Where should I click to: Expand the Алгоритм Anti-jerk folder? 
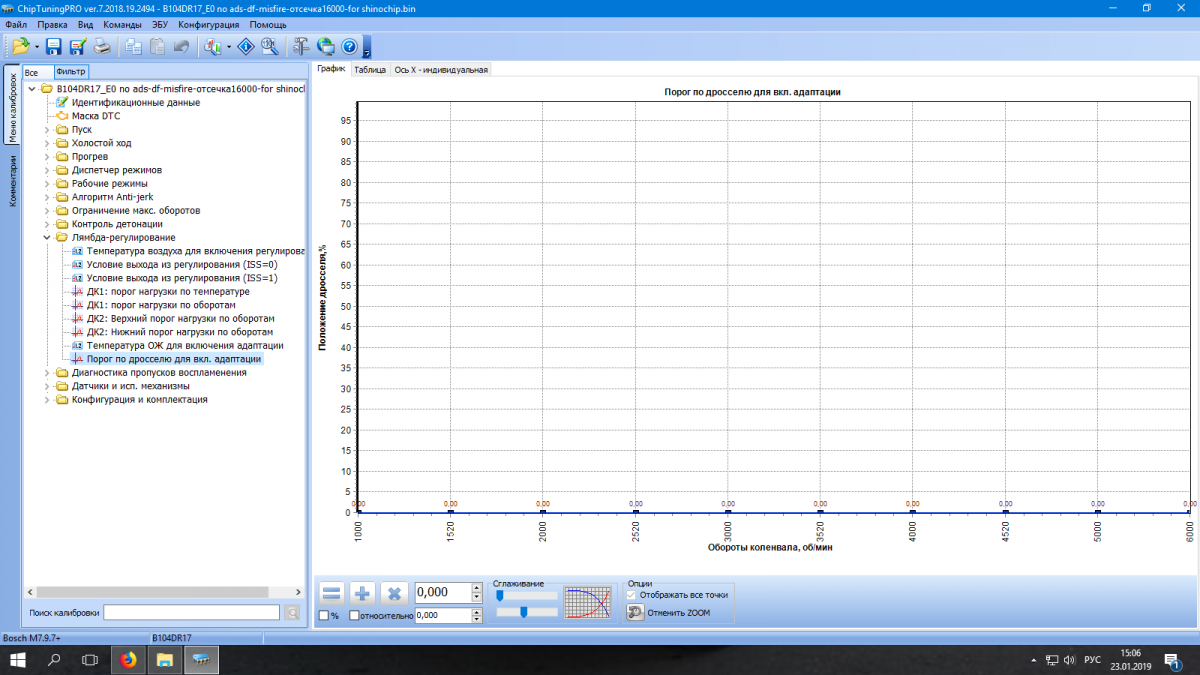[47, 197]
